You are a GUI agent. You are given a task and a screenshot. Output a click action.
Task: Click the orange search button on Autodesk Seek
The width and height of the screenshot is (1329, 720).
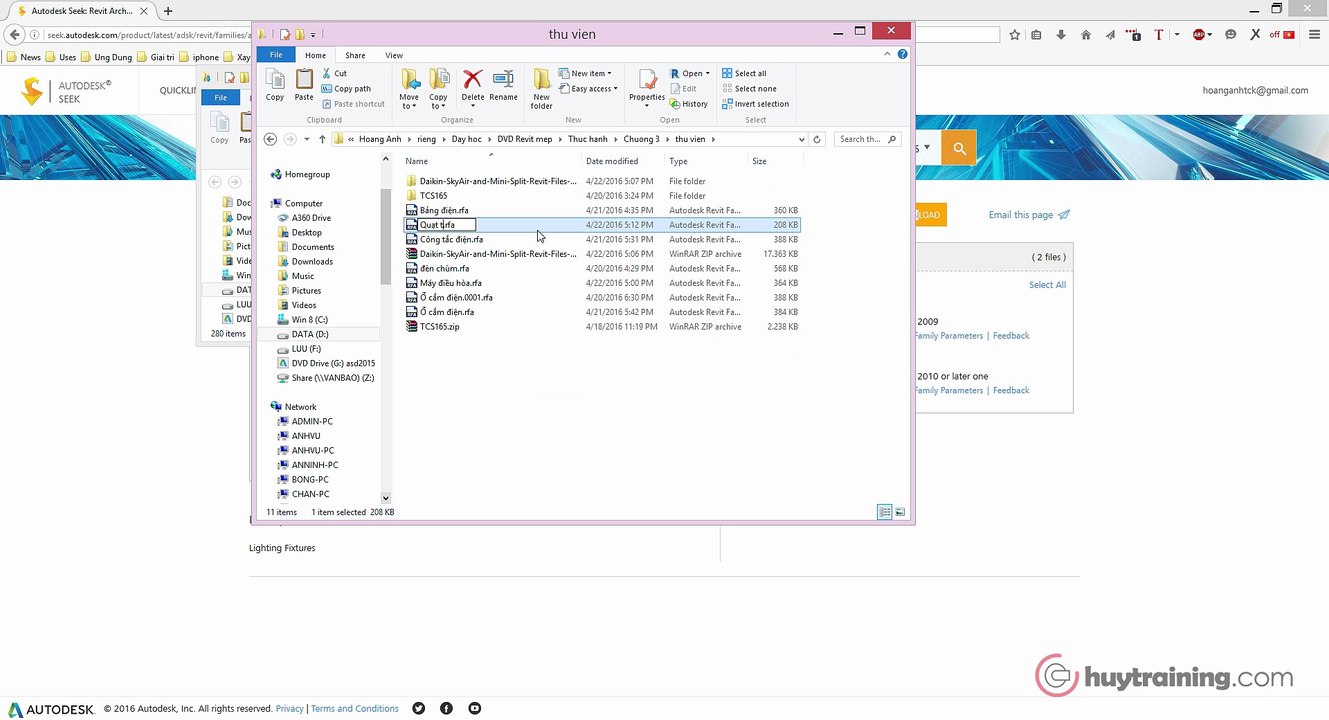[x=959, y=148]
